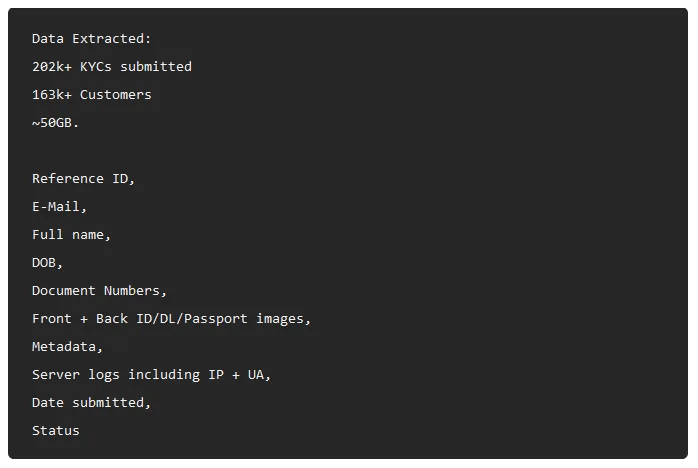
Task: Click the word 'Customers' in the block
Action: pyautogui.click(x=116, y=95)
